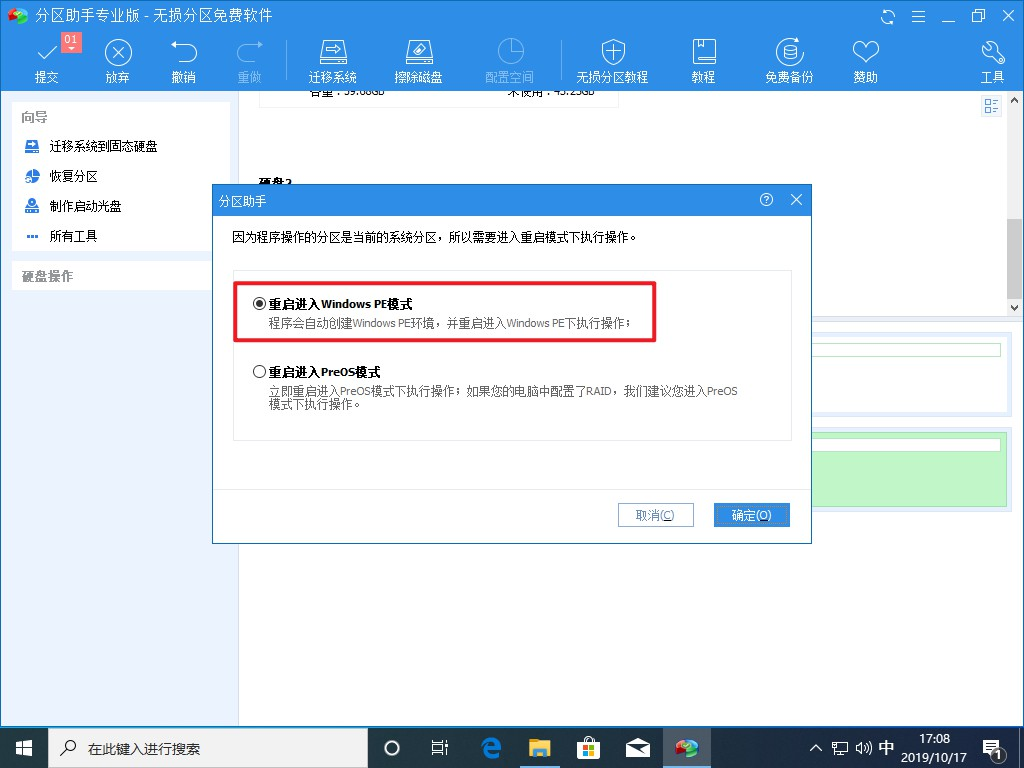Select 重启进入PreOS模式 option
This screenshot has width=1024, height=768.
(x=259, y=372)
